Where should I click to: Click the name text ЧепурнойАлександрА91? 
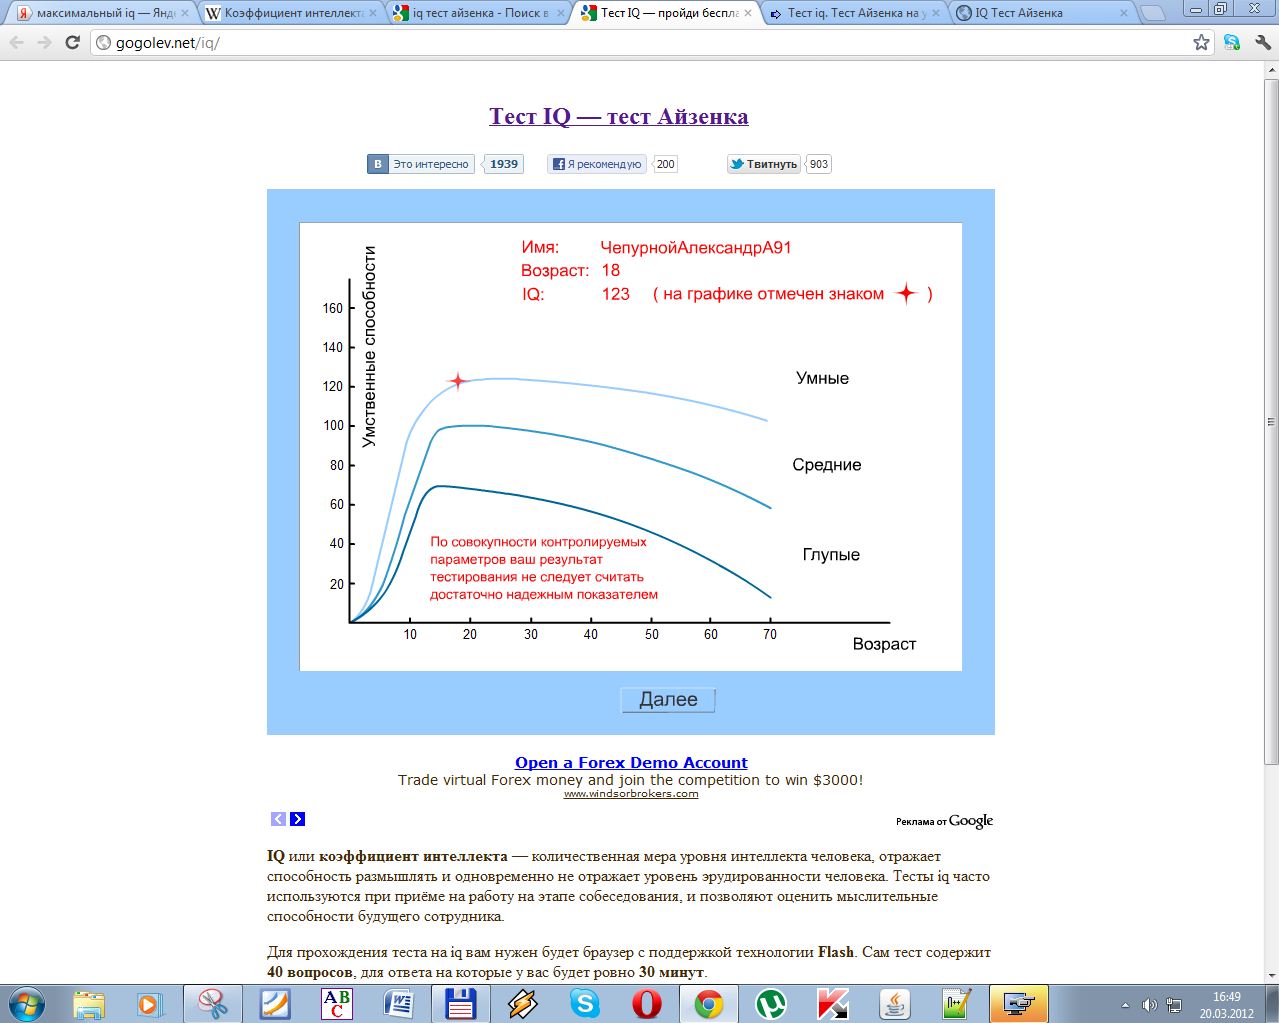(696, 247)
